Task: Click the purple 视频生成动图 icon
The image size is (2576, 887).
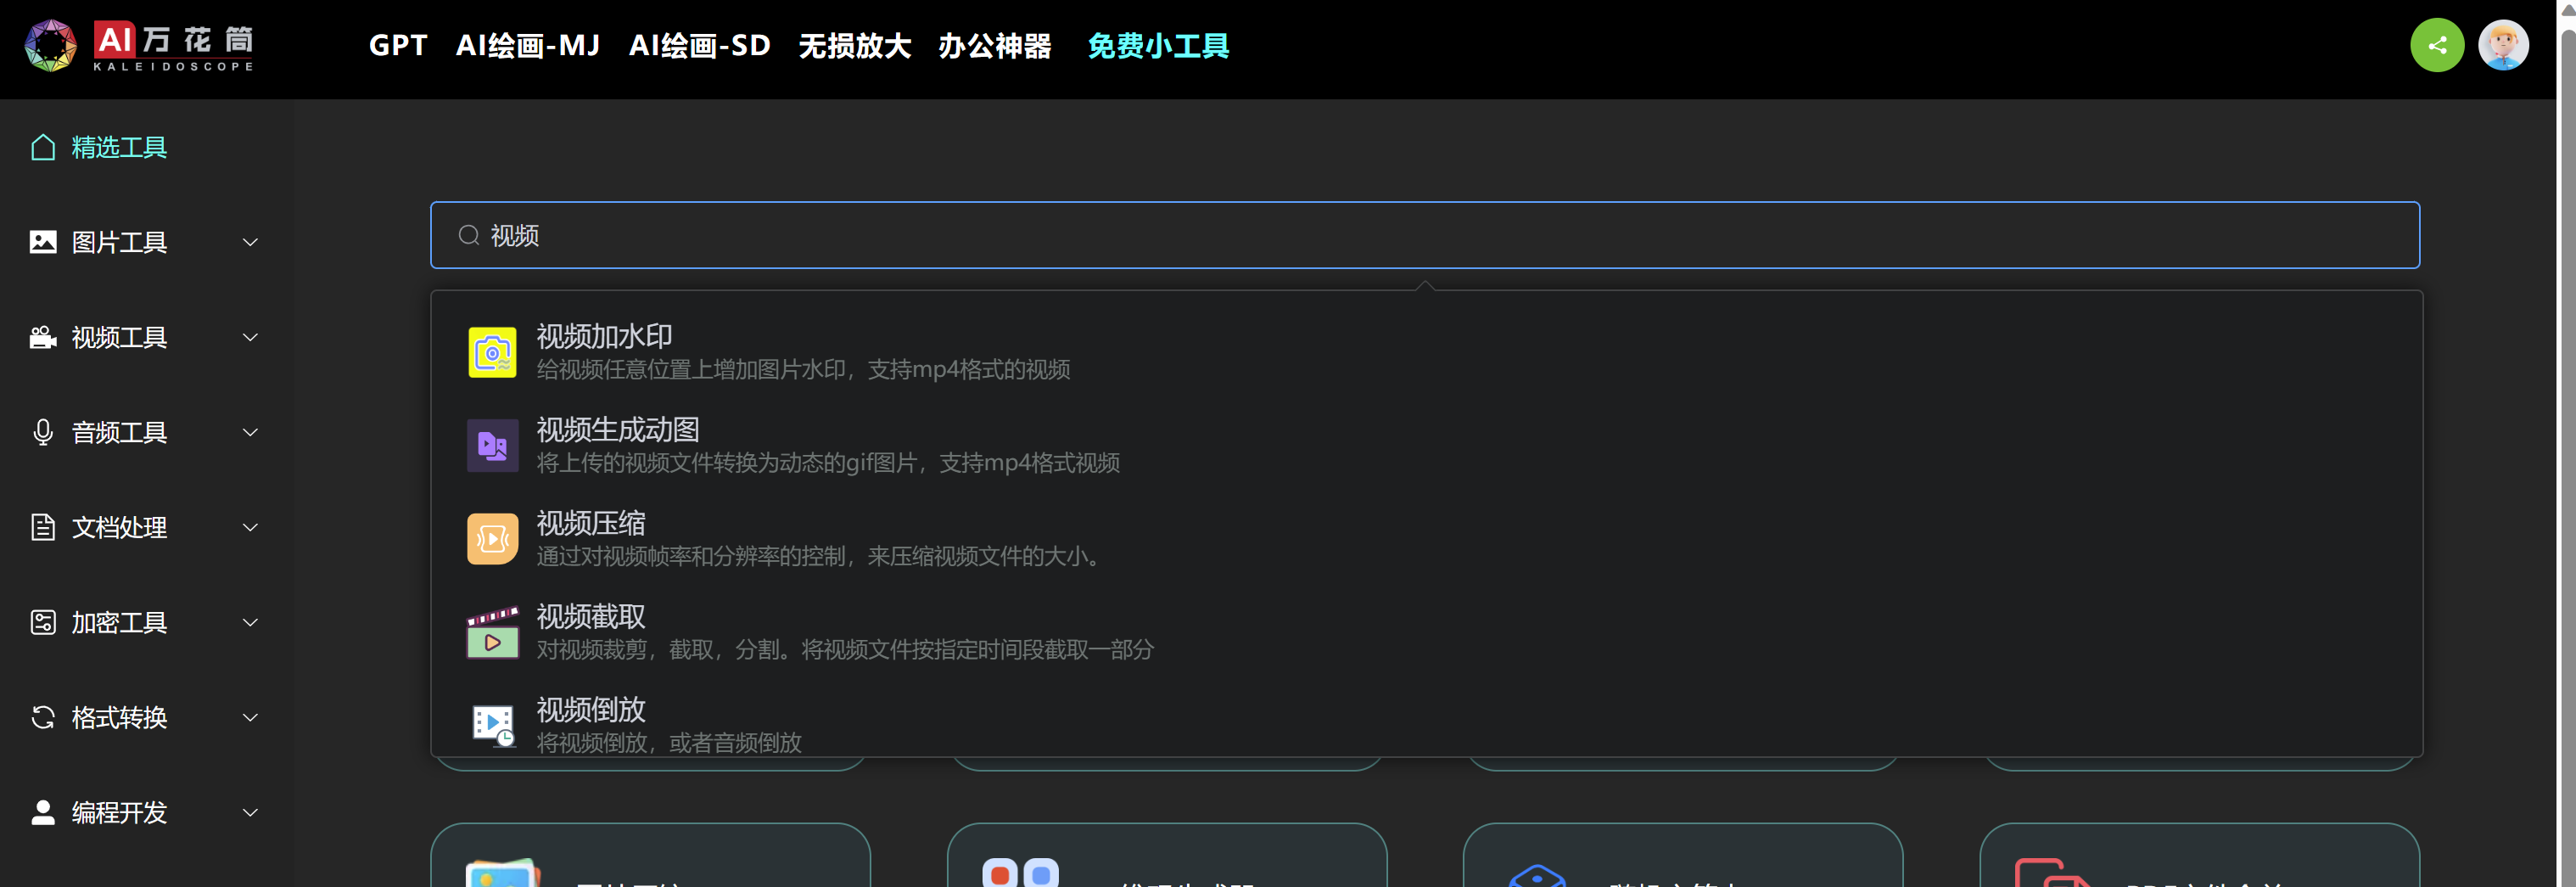Action: tap(492, 445)
